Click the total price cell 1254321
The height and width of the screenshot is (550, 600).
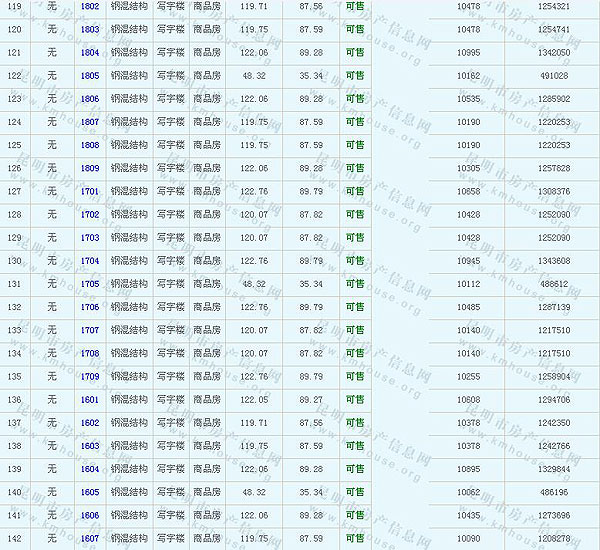pyautogui.click(x=553, y=6)
